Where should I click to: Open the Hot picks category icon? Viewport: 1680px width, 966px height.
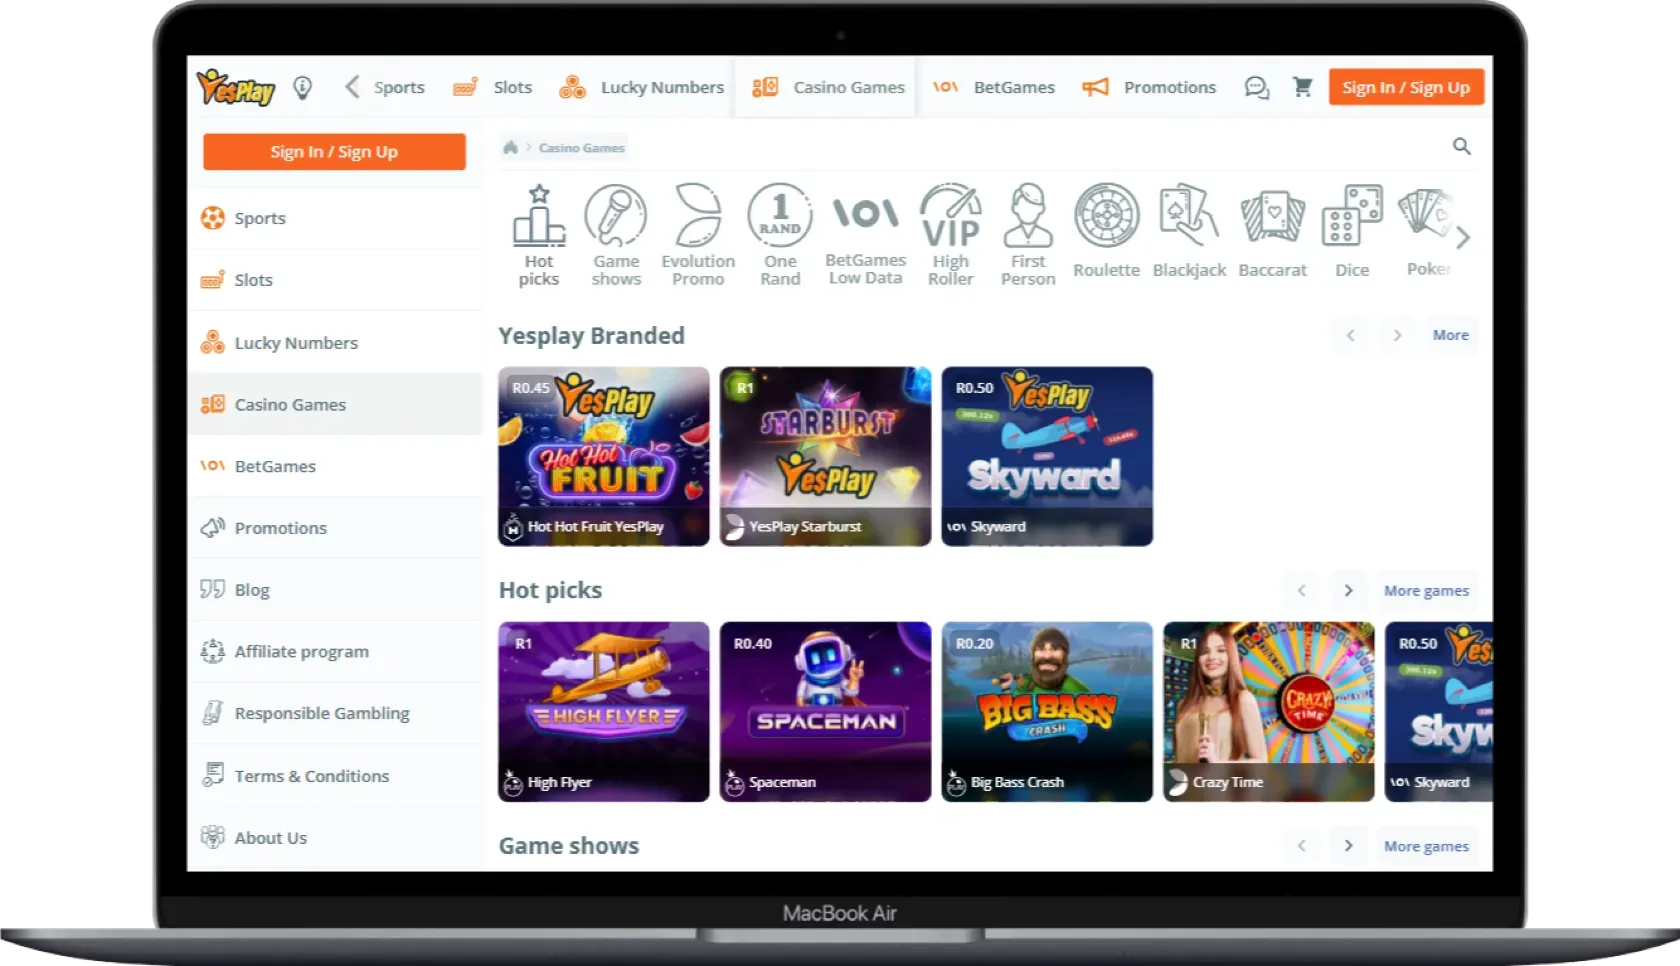coord(539,236)
